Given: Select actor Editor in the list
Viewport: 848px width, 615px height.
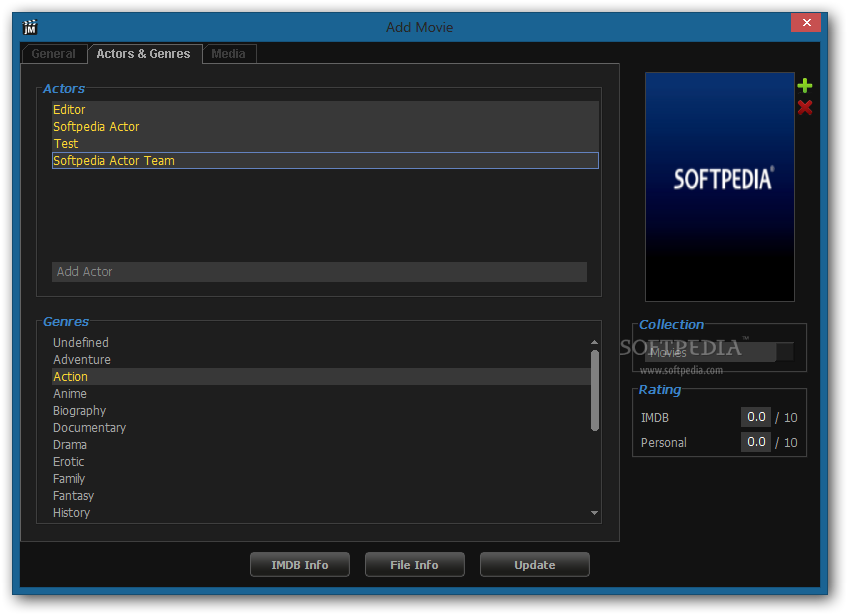Looking at the screenshot, I should (325, 110).
